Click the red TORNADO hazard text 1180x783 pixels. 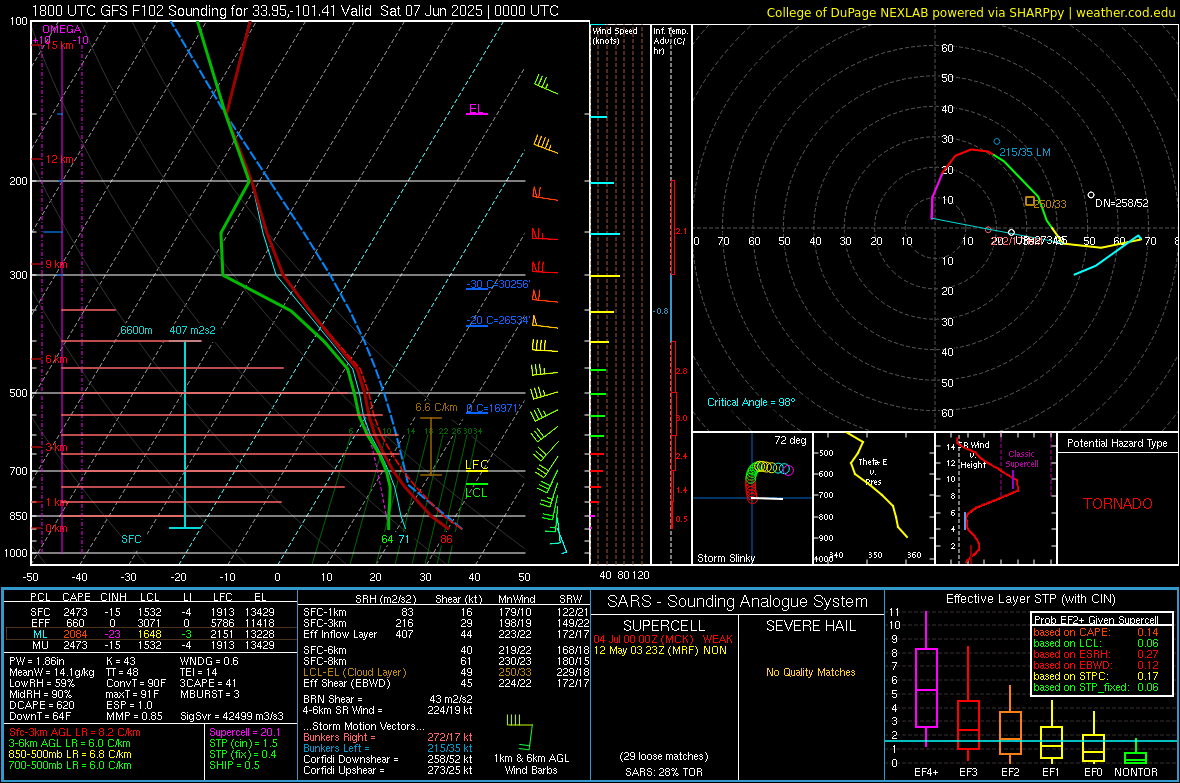(1118, 504)
